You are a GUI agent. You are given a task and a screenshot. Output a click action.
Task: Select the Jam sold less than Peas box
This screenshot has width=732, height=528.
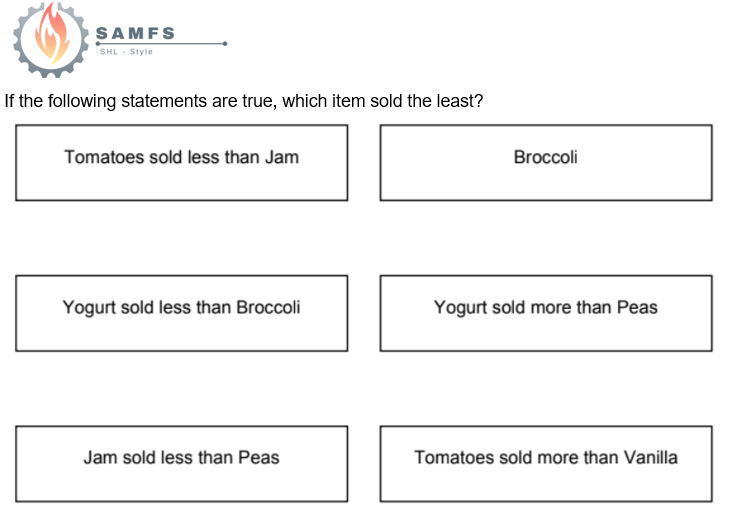[181, 464]
